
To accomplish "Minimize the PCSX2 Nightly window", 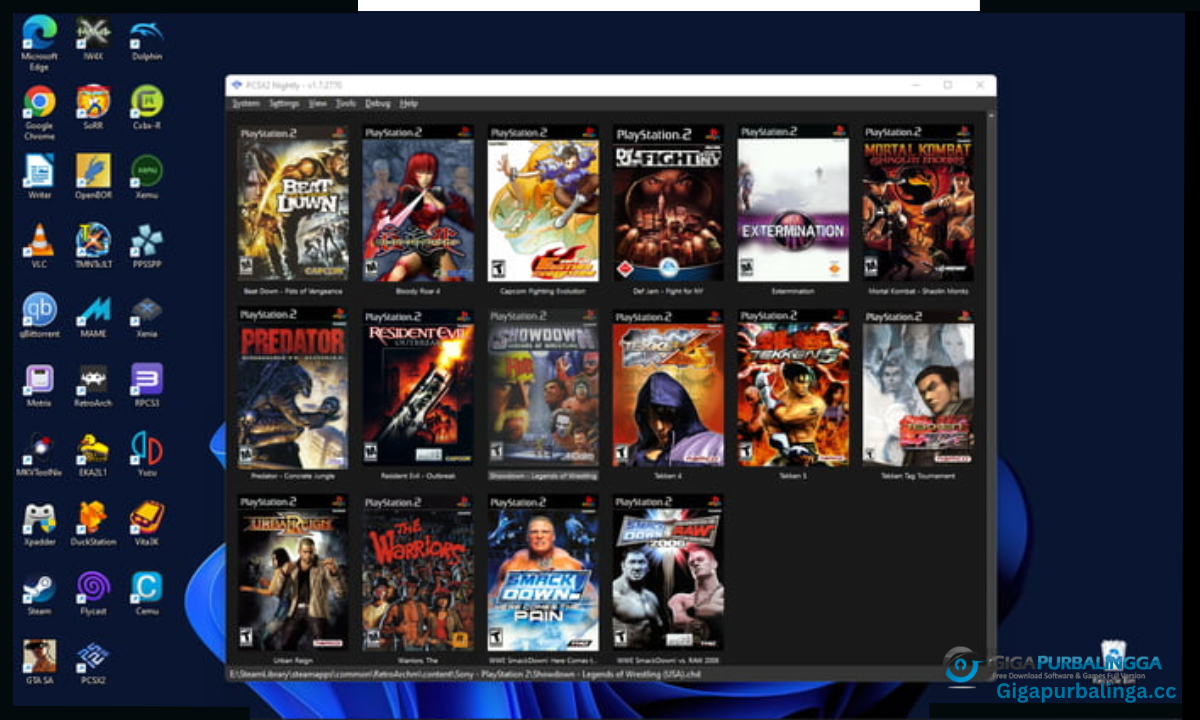I will coord(915,86).
